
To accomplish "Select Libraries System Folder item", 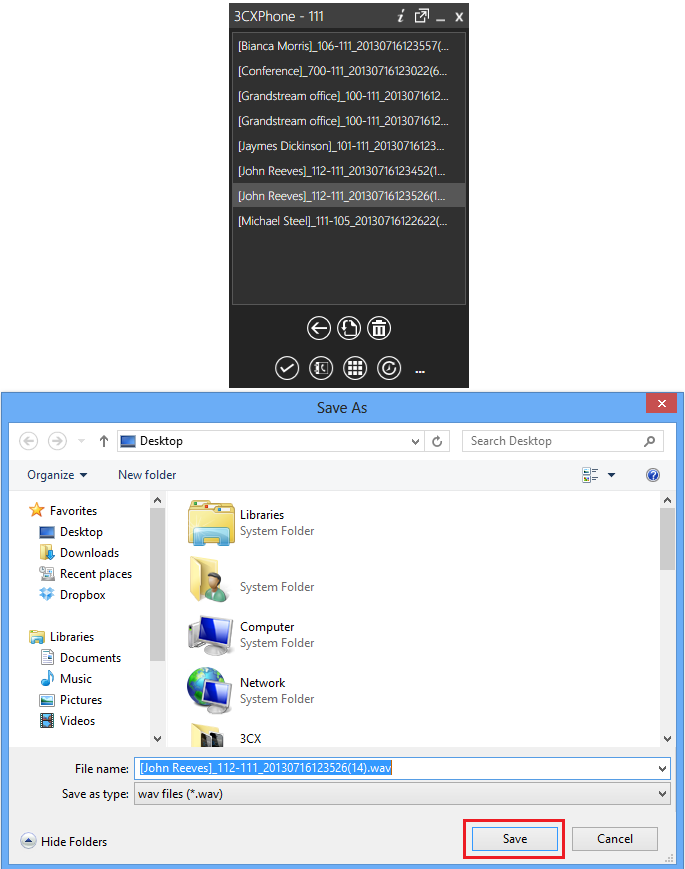I will (251, 523).
